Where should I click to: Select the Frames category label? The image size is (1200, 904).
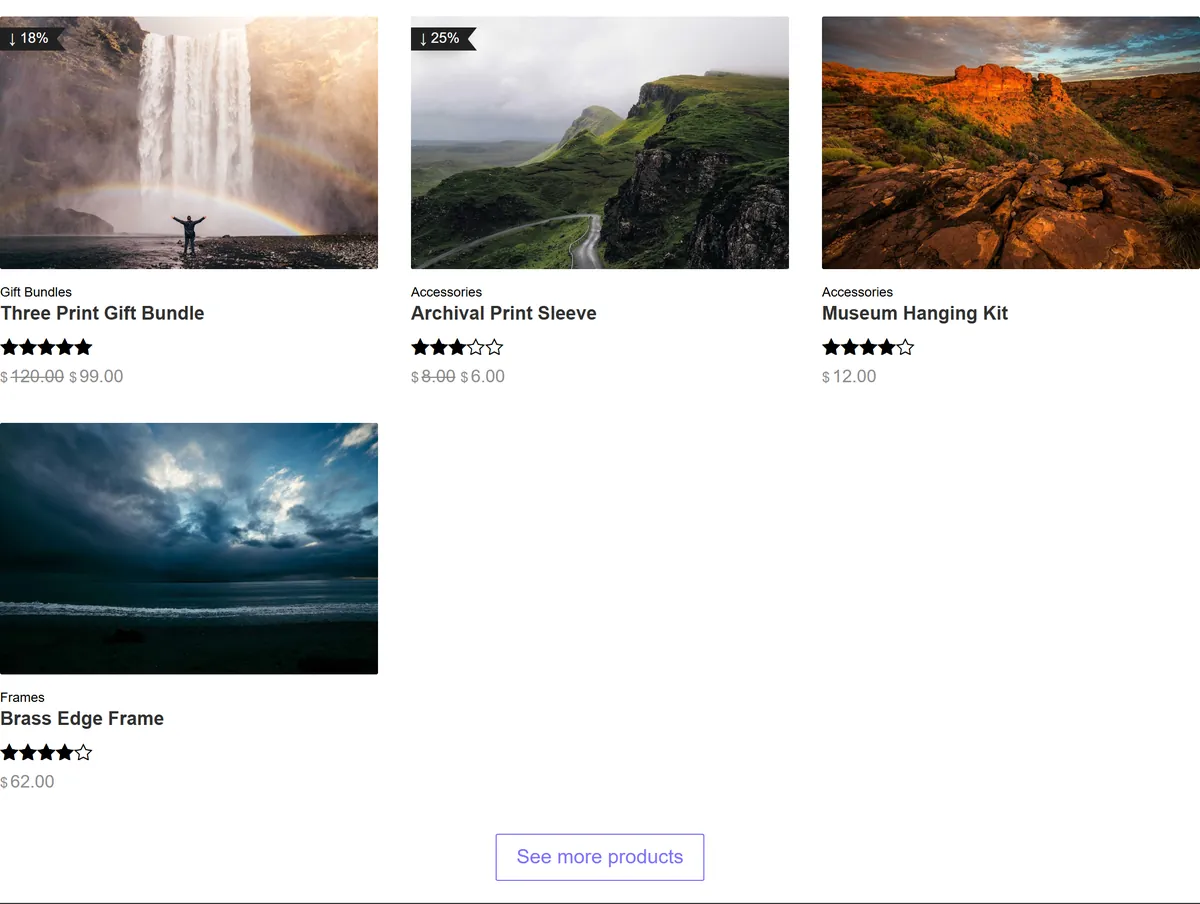(x=22, y=697)
